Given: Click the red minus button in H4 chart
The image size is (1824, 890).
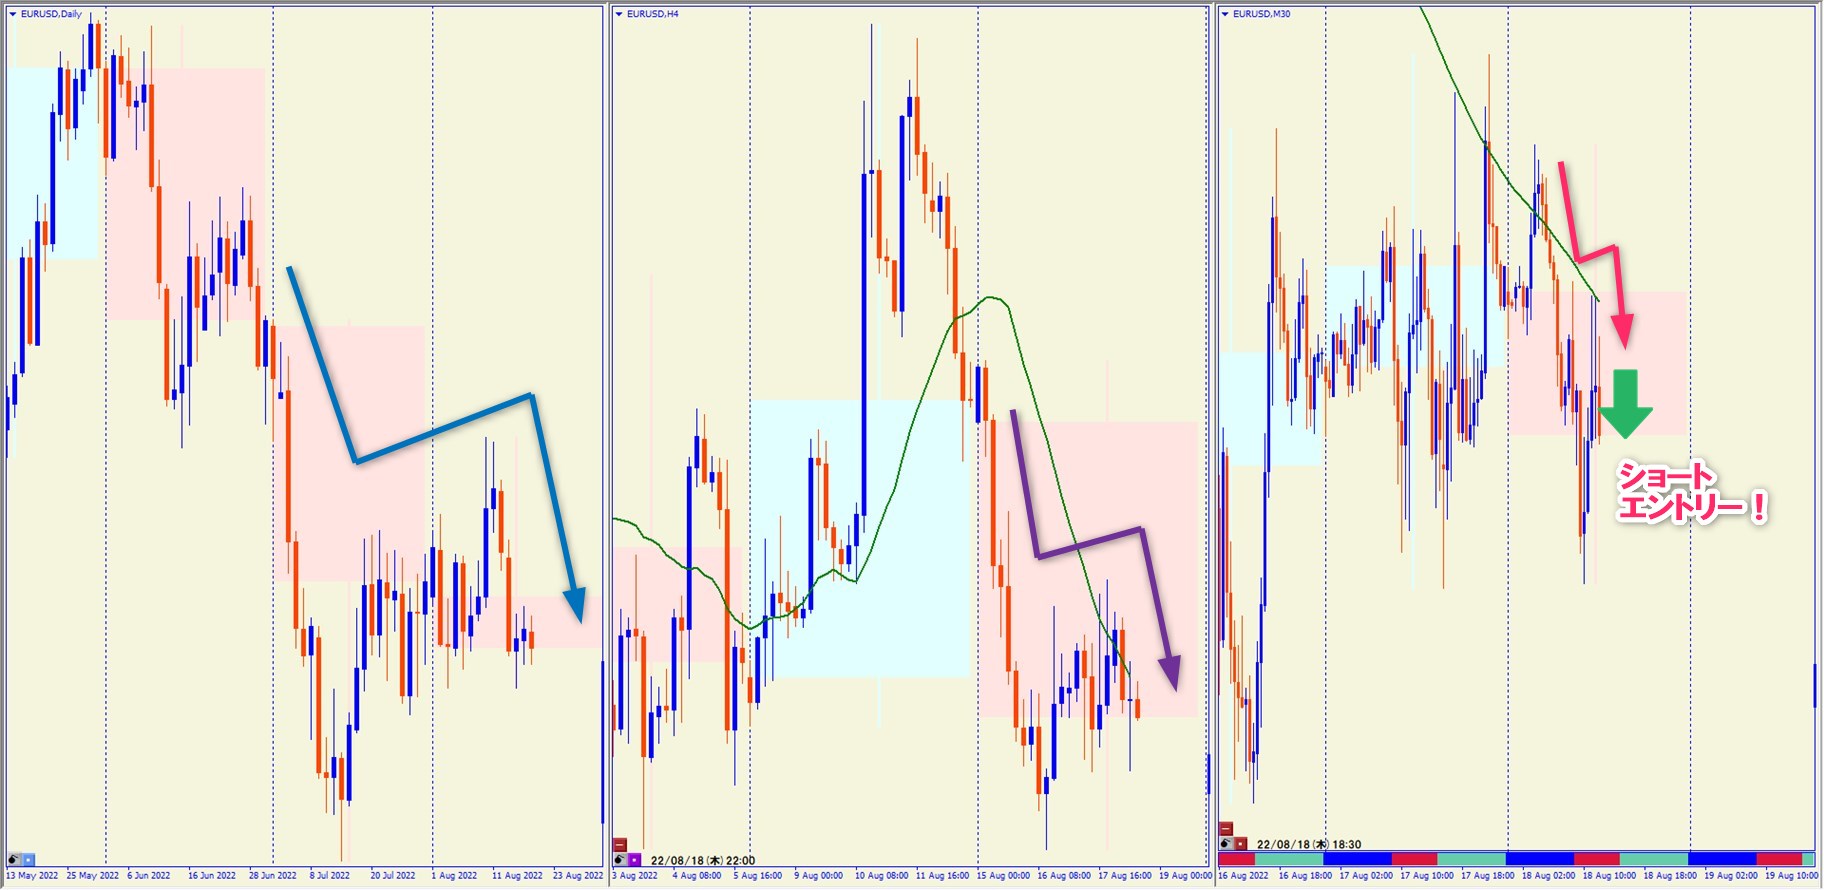Looking at the screenshot, I should click(620, 845).
